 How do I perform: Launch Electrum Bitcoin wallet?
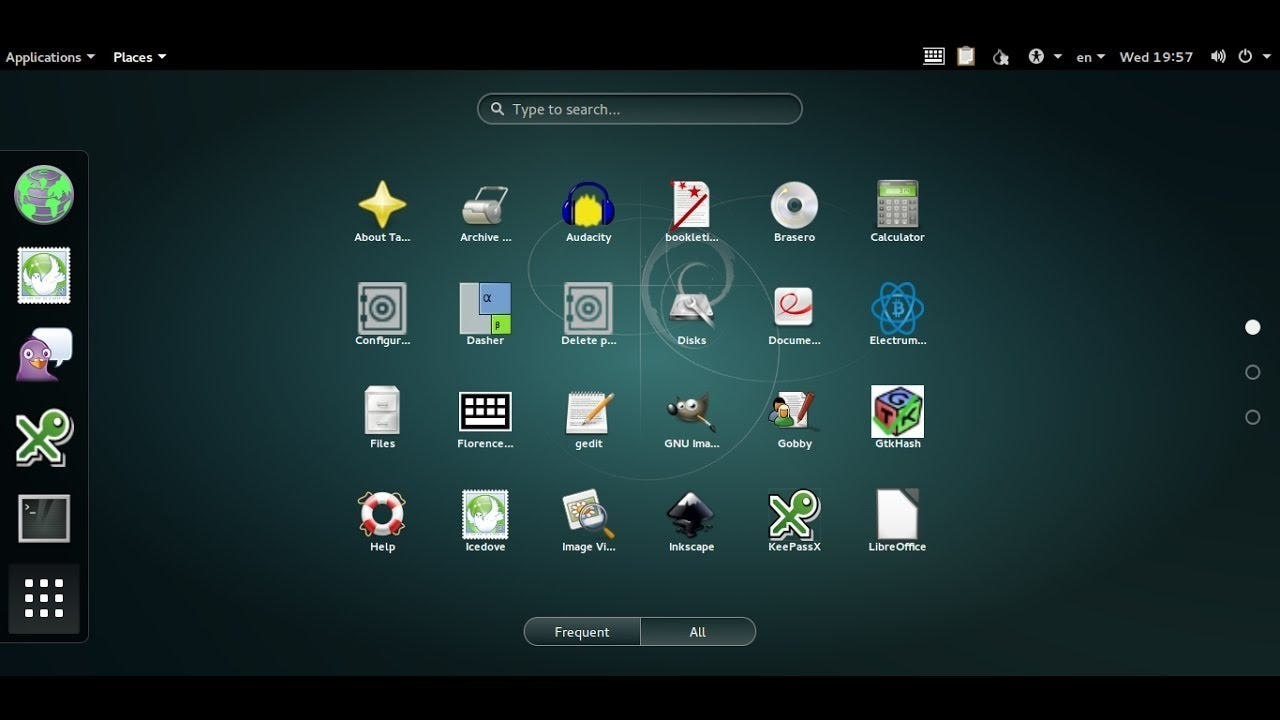pos(897,314)
